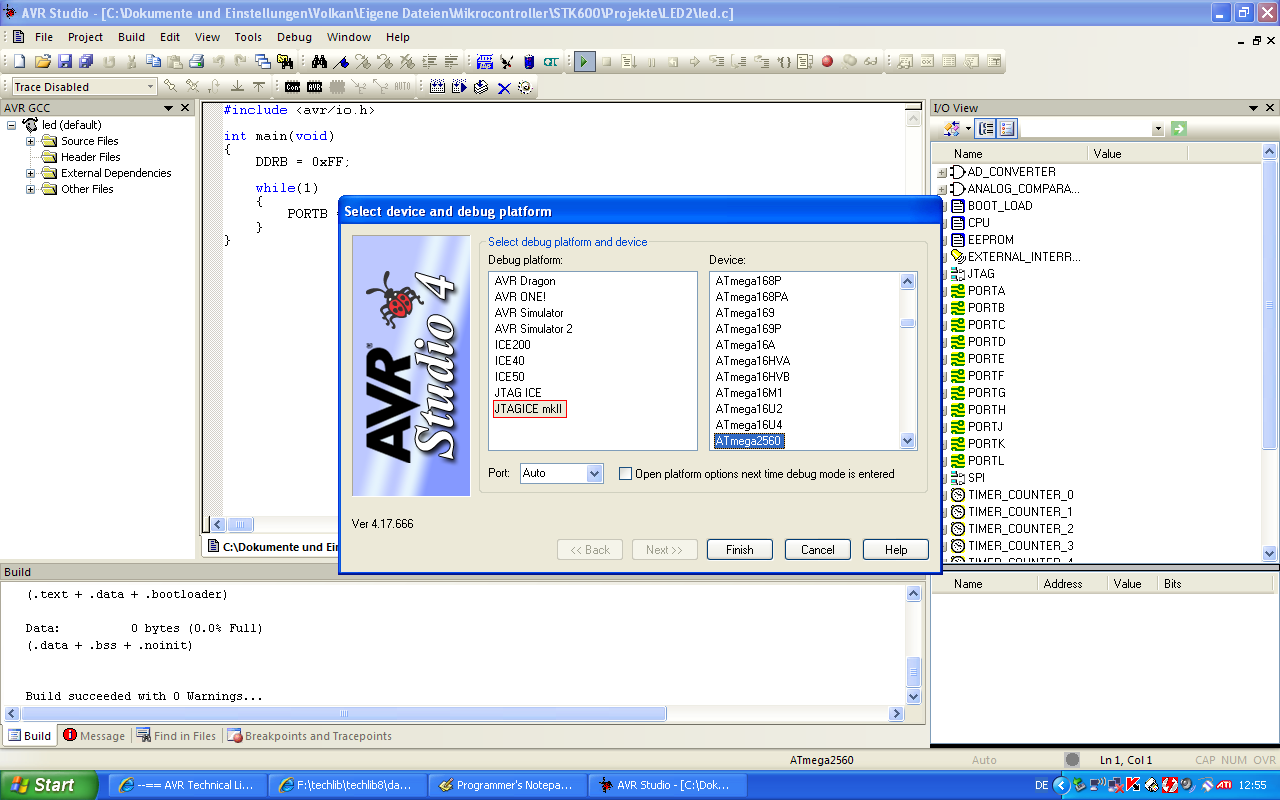Expand the Source Files folder

[30, 141]
